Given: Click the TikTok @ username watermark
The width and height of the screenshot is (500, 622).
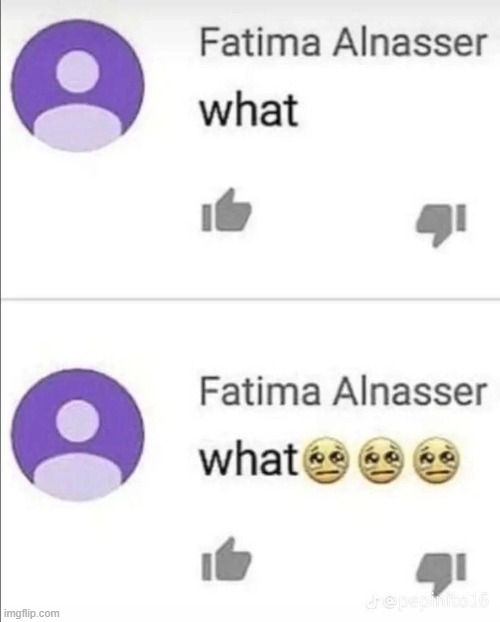Looking at the screenshot, I should pos(435,603).
